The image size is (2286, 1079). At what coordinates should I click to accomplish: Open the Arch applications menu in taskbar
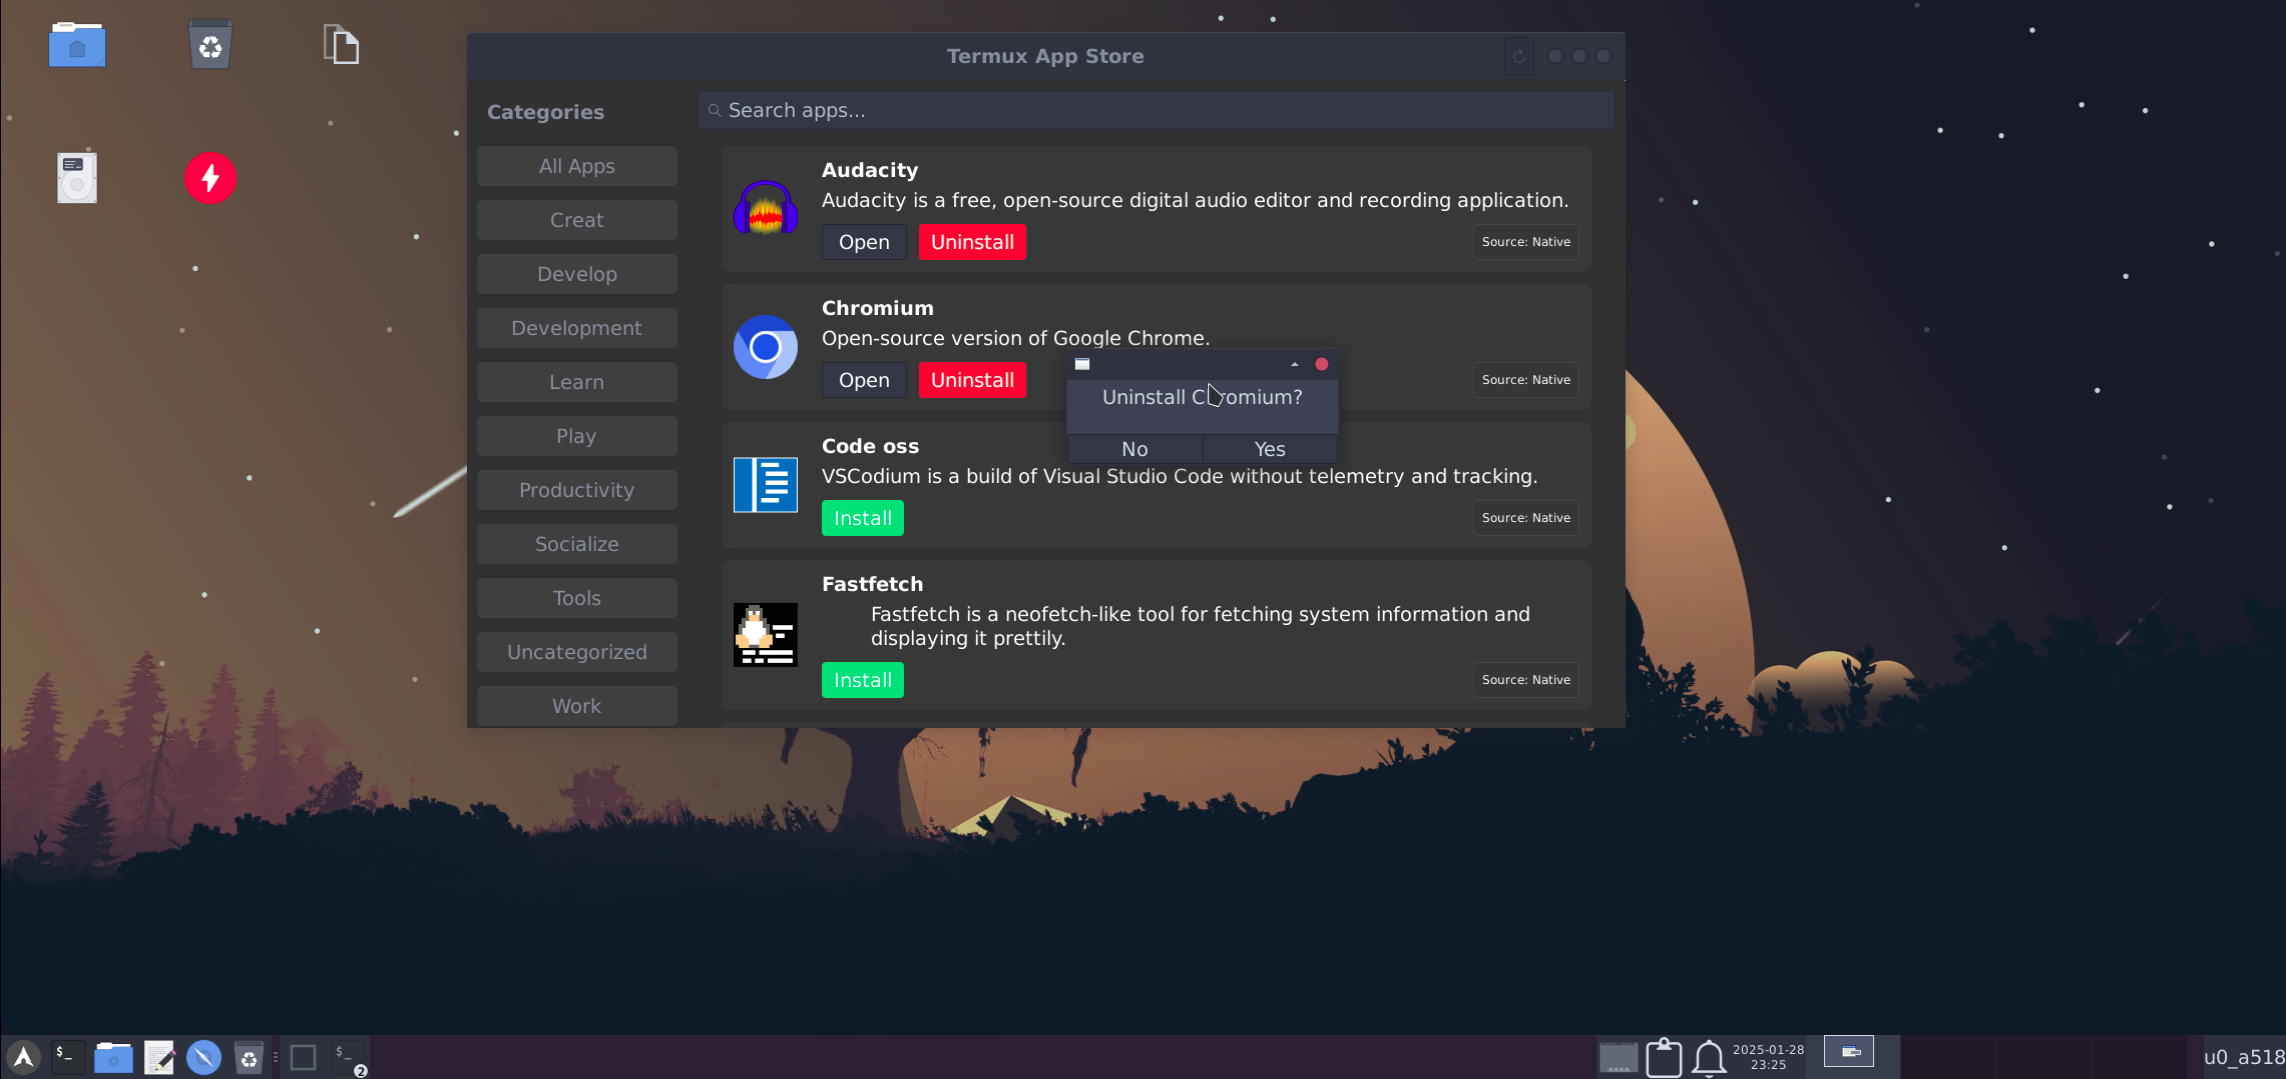pyautogui.click(x=23, y=1057)
